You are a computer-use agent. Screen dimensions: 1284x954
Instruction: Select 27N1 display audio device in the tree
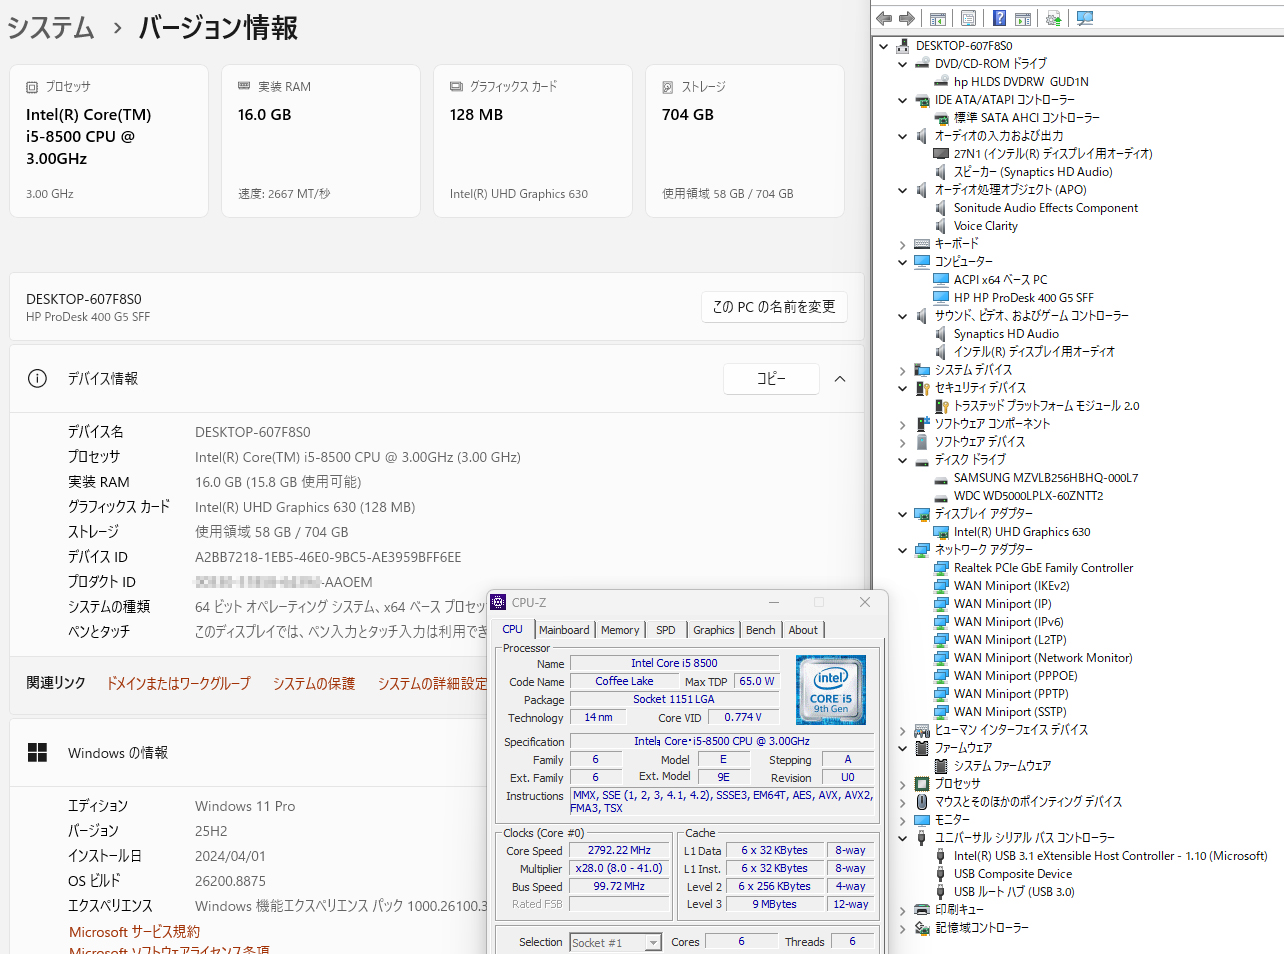1053,154
